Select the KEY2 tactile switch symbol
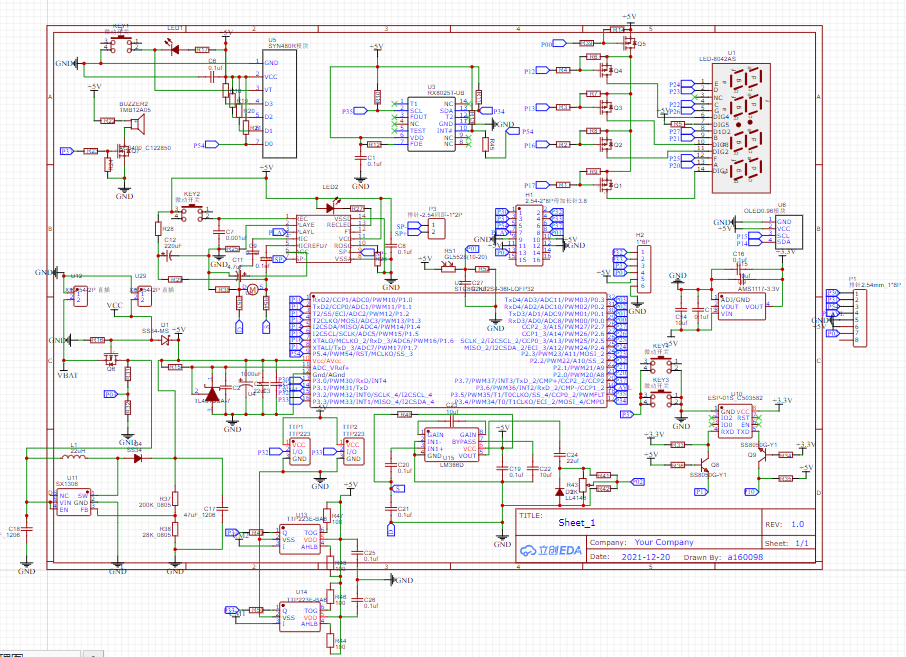The image size is (906, 657). pos(192,213)
